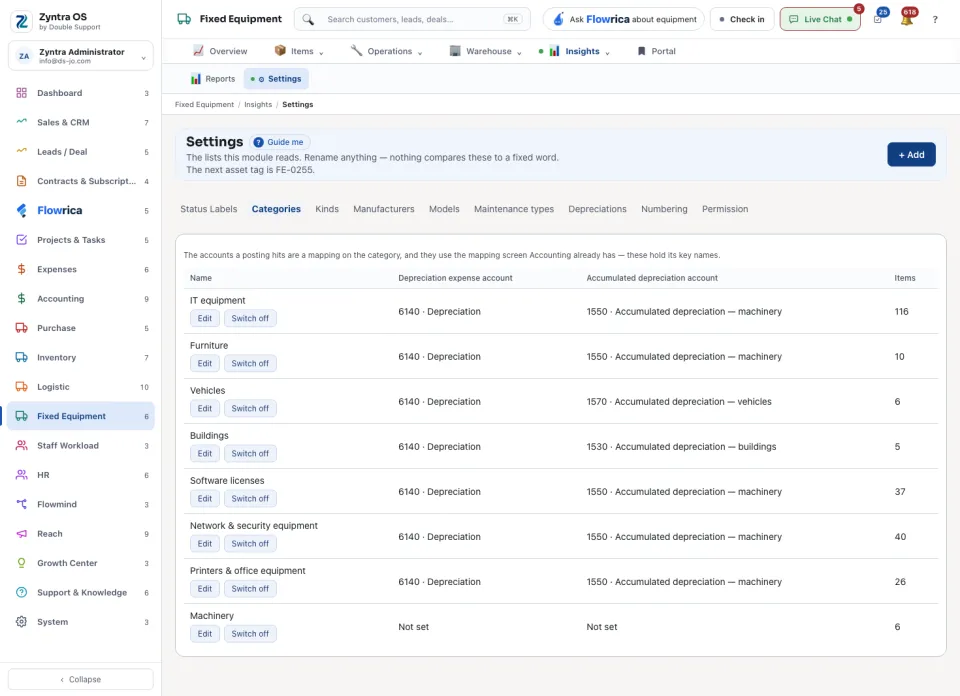
Task: Edit the Network & security equipment category
Action: 204,544
